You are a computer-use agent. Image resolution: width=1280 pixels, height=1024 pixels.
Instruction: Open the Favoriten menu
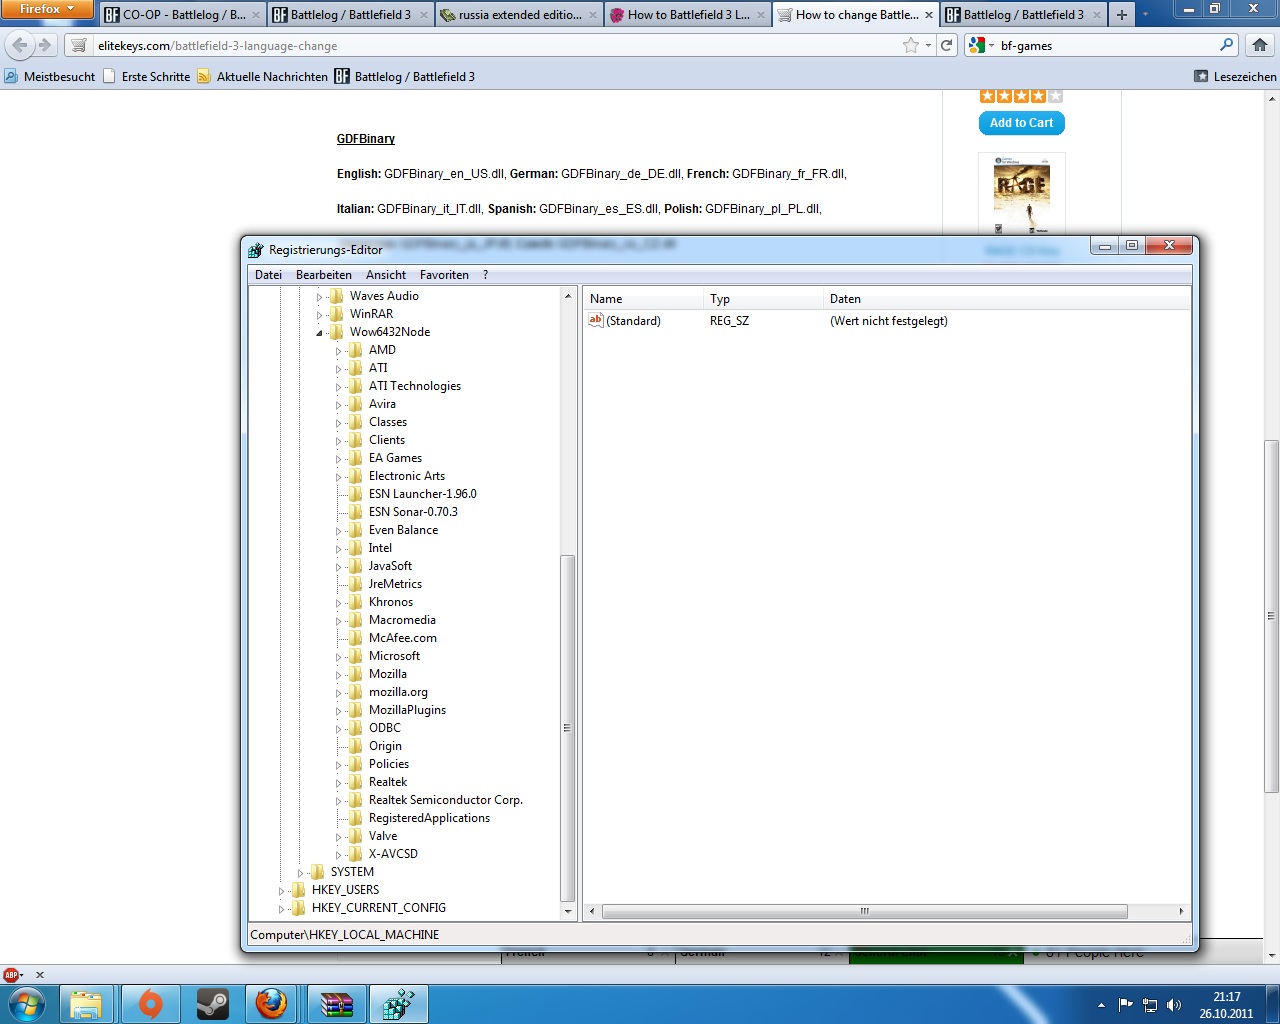444,275
